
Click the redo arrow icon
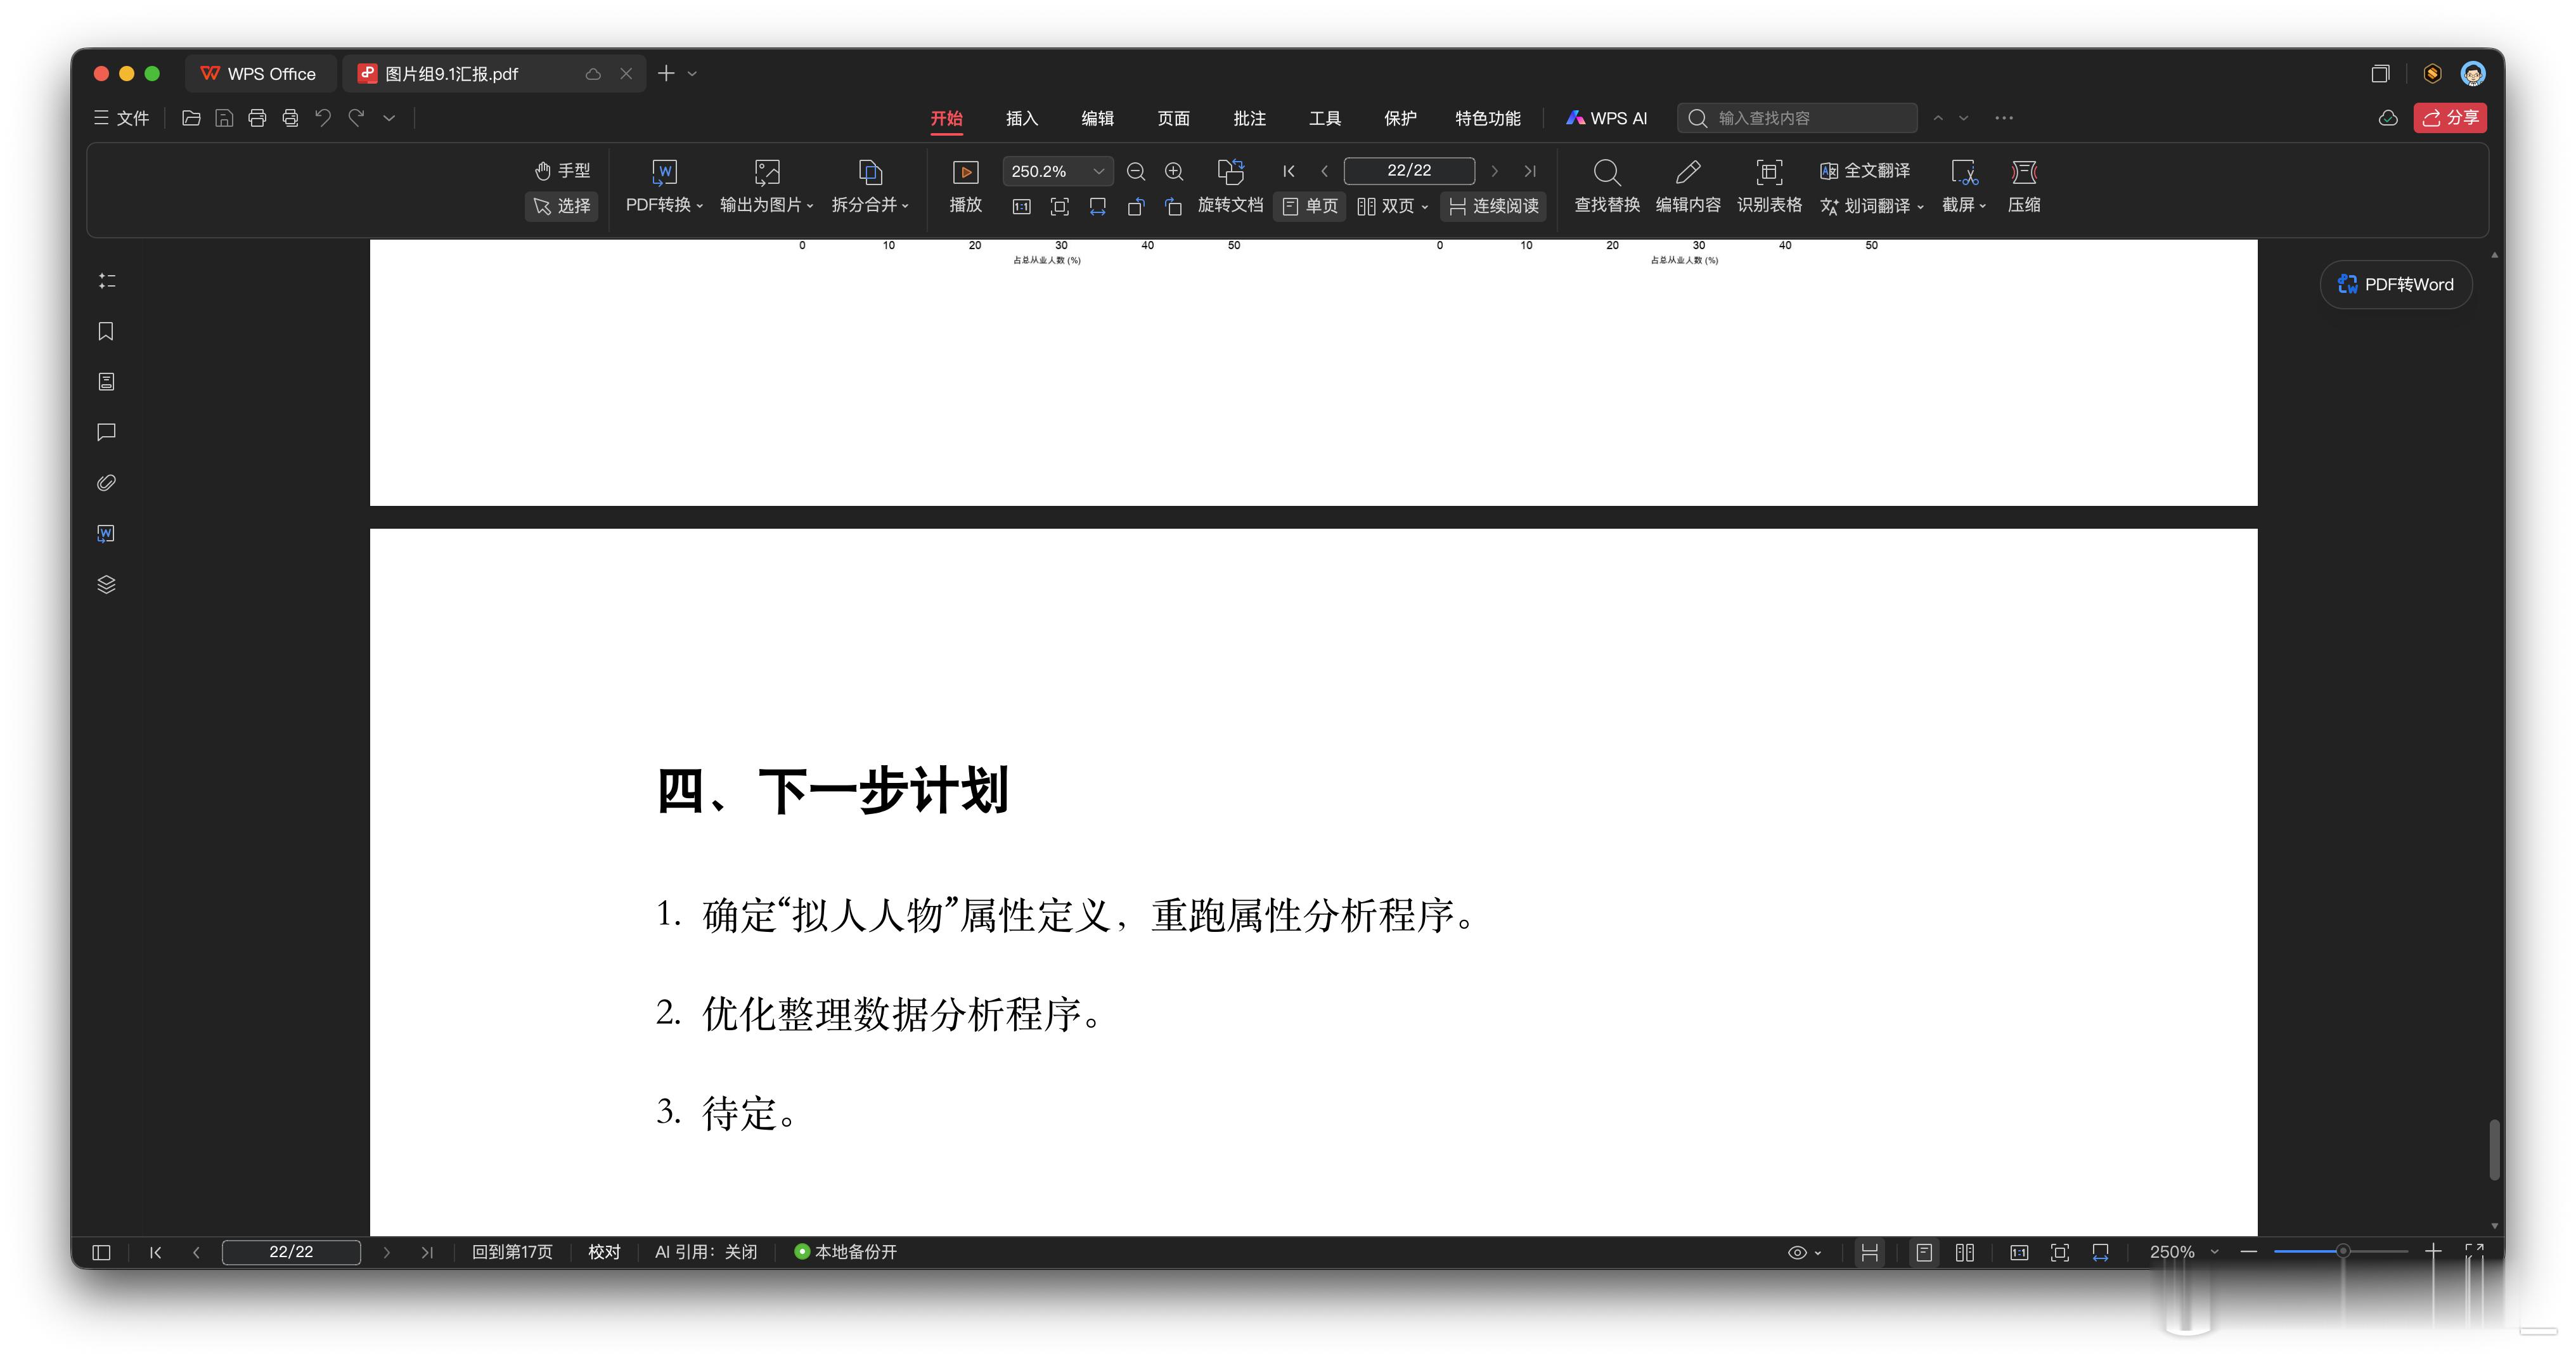(356, 118)
